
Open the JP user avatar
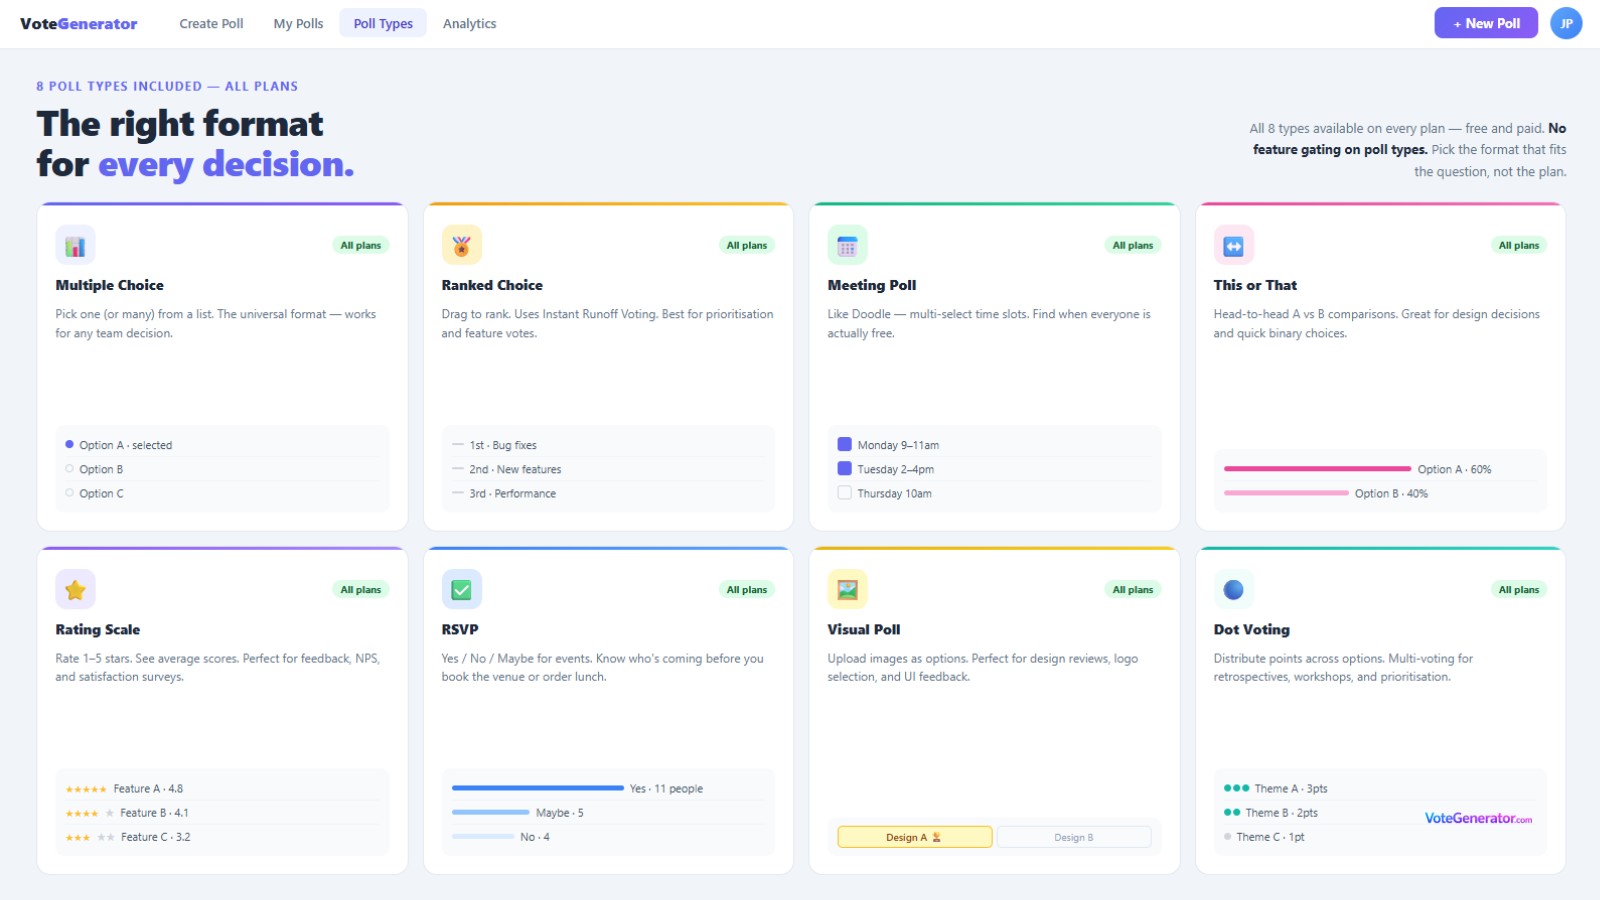(x=1566, y=23)
